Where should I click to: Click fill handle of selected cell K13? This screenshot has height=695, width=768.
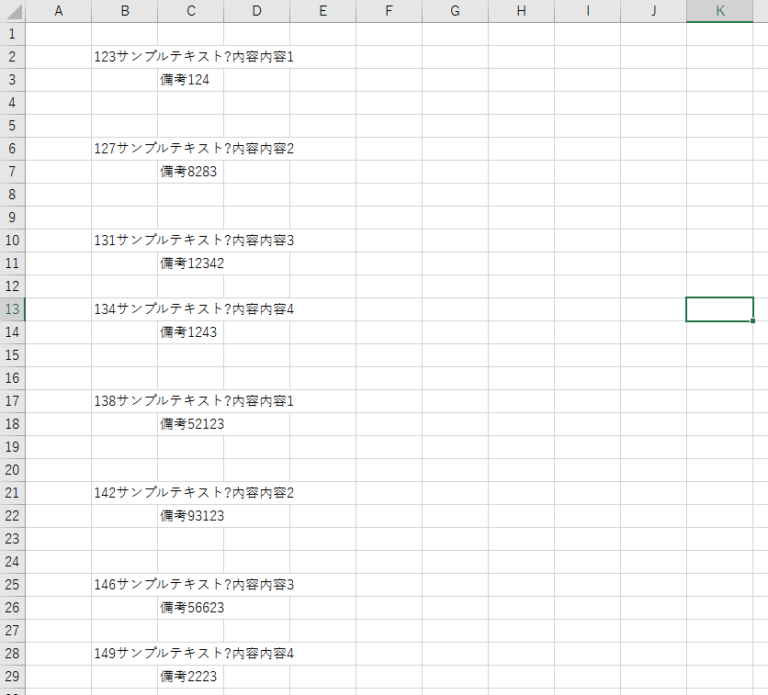coord(753,321)
